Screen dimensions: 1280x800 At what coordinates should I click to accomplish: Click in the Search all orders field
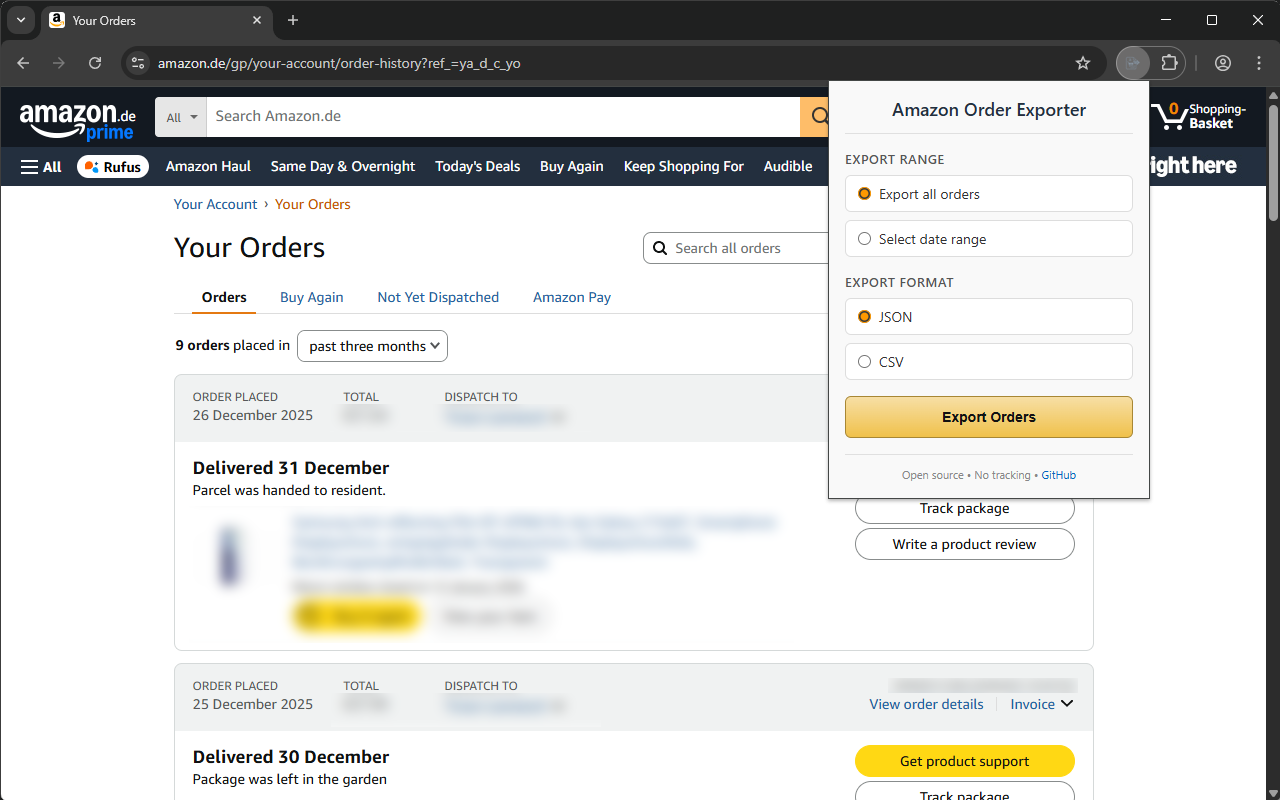pyautogui.click(x=737, y=248)
